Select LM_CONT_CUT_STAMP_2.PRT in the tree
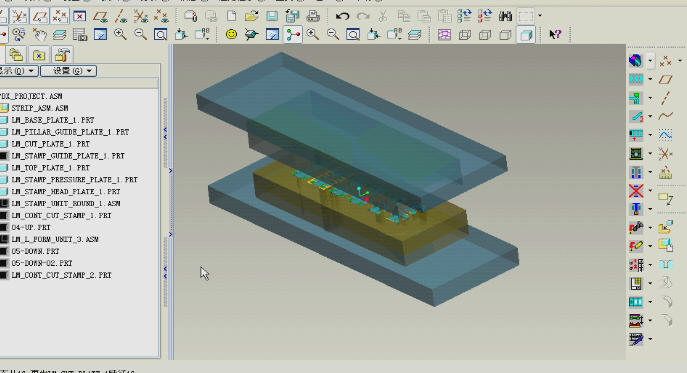Viewport: 687px width, 373px height. [61, 275]
